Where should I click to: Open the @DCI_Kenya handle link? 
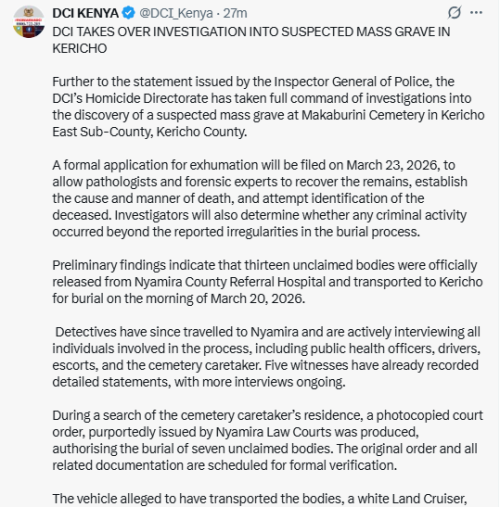tap(176, 13)
